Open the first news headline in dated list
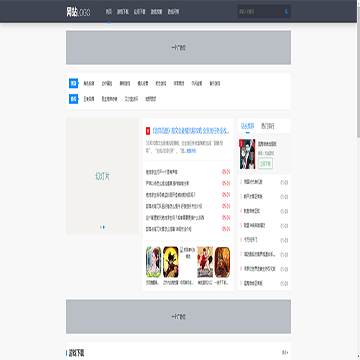Image resolution: width=360 pixels, height=360 pixels. click(x=162, y=172)
